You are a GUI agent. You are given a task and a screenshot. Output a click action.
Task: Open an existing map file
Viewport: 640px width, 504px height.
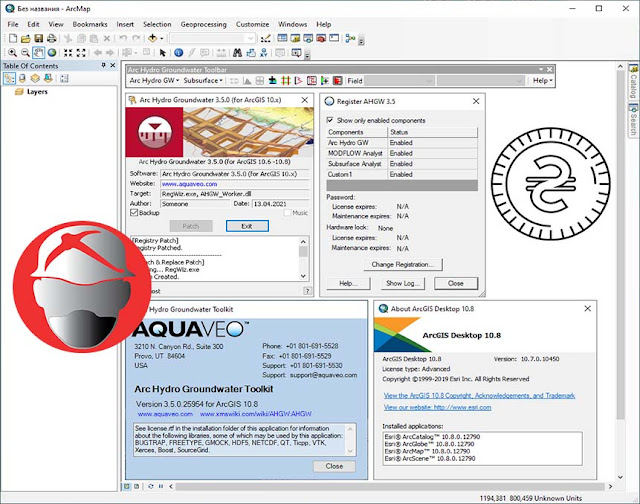[25, 38]
